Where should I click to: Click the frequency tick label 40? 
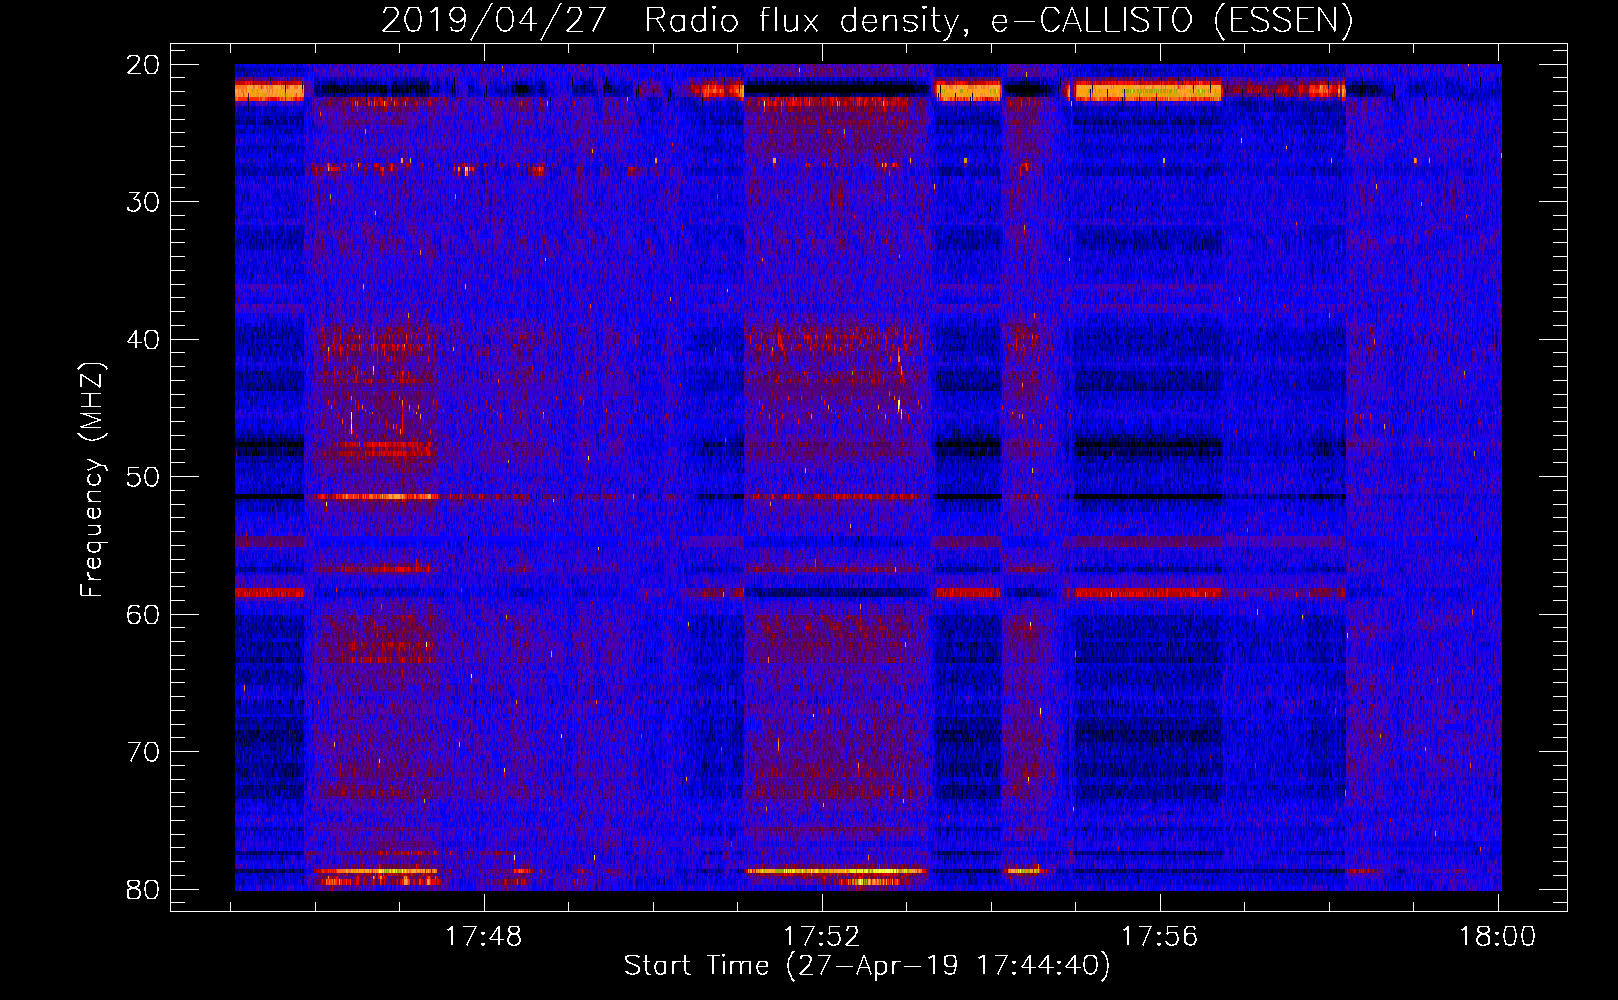click(x=144, y=340)
